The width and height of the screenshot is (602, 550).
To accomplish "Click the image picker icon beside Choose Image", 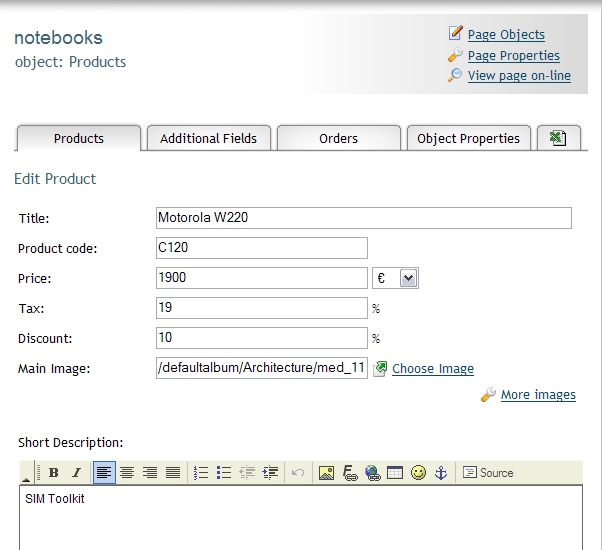I will click(380, 369).
